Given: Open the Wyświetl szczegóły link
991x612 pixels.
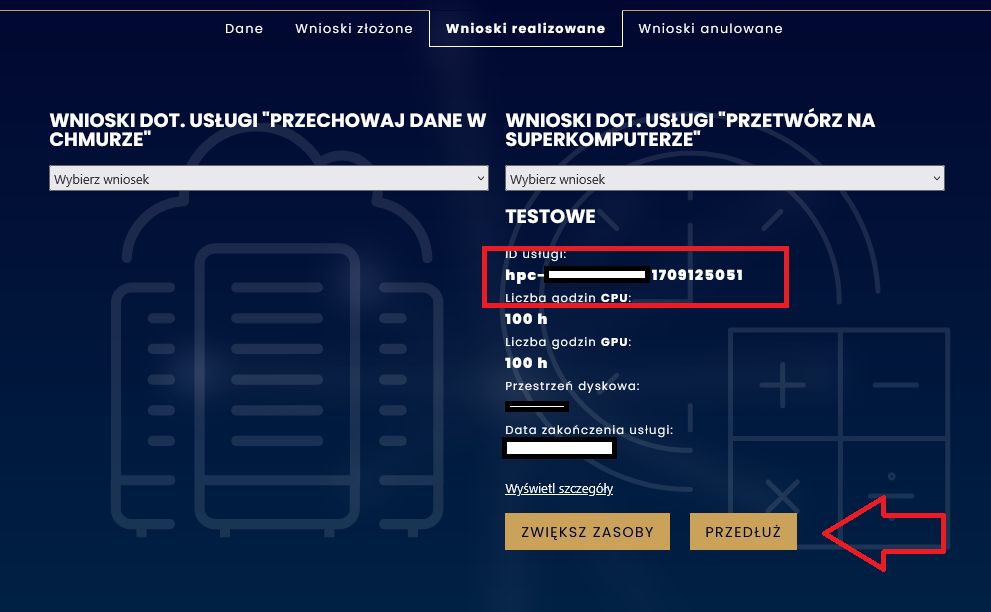Looking at the screenshot, I should [559, 489].
